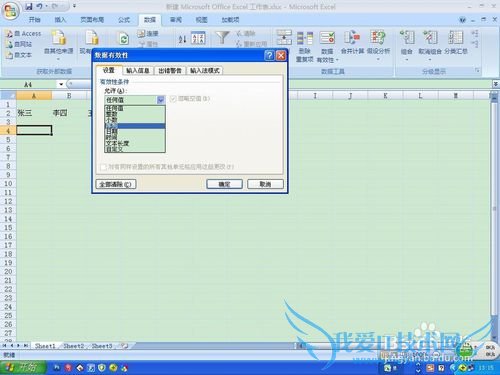This screenshot has width=500, height=375.
Task: Toggle the funnel Filter icon
Action: tap(222, 37)
